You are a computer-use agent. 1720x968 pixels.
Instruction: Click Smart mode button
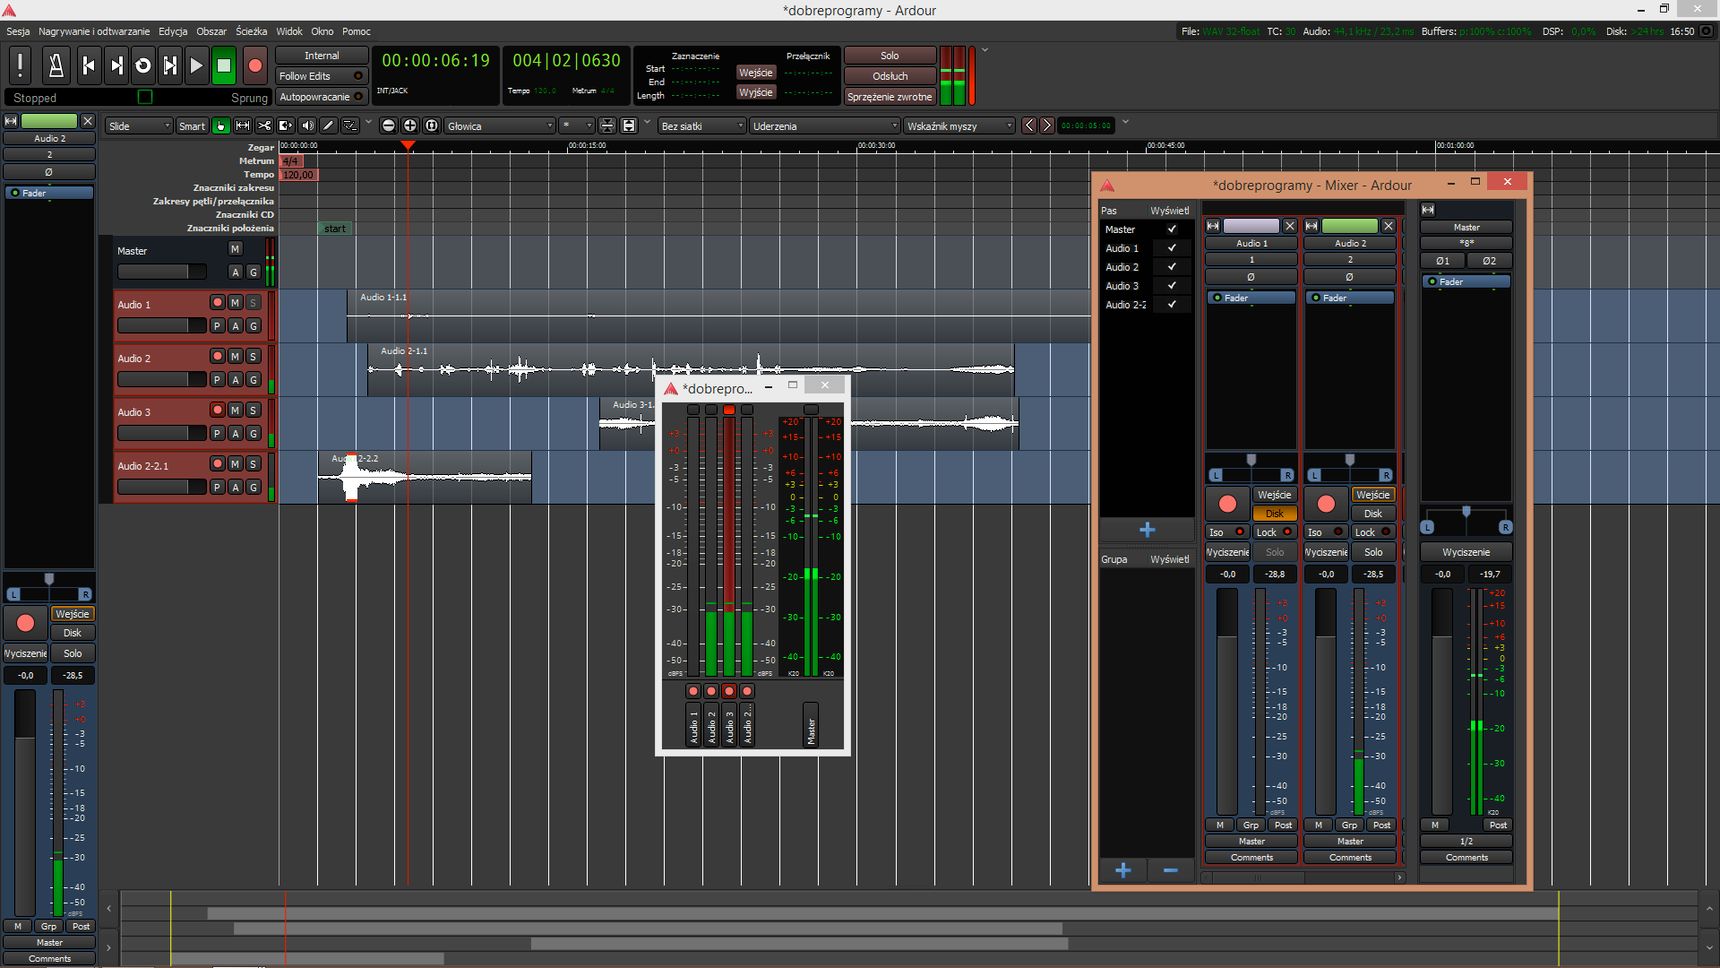tap(191, 126)
